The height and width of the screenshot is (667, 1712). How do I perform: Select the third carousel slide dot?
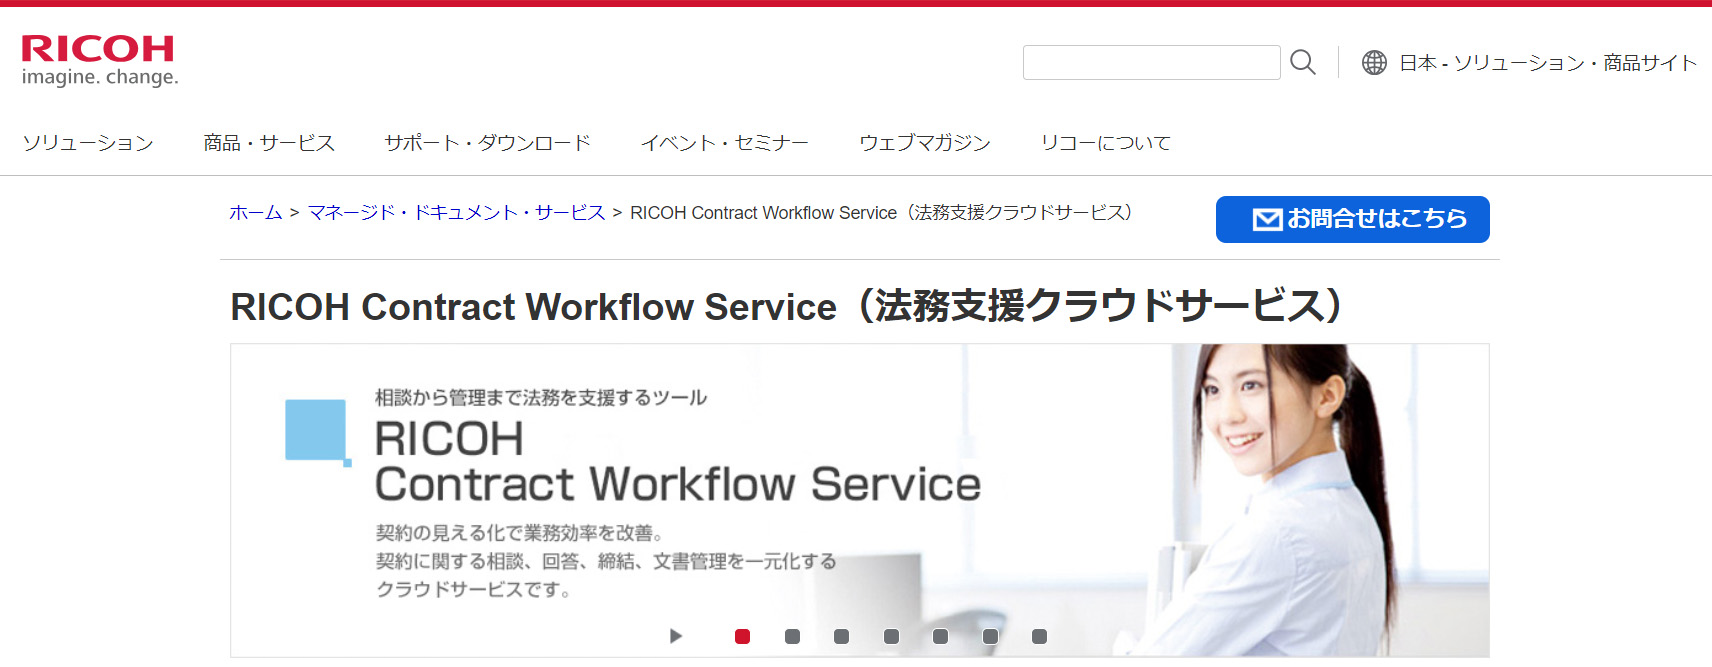841,636
